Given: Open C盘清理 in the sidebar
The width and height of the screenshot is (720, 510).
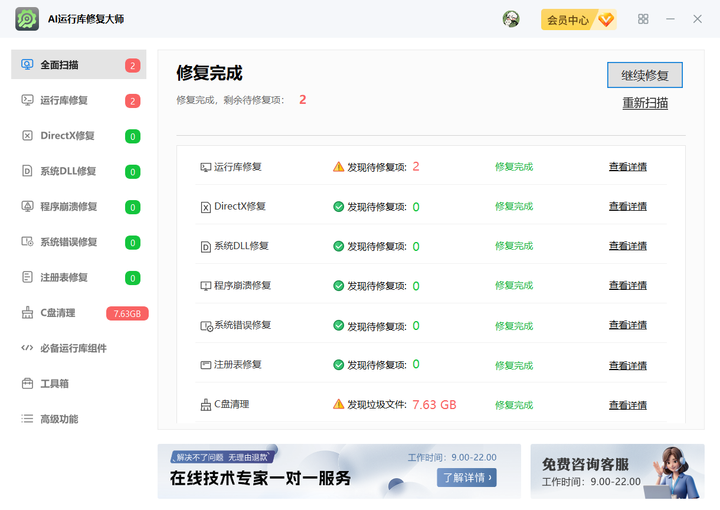Looking at the screenshot, I should [79, 313].
